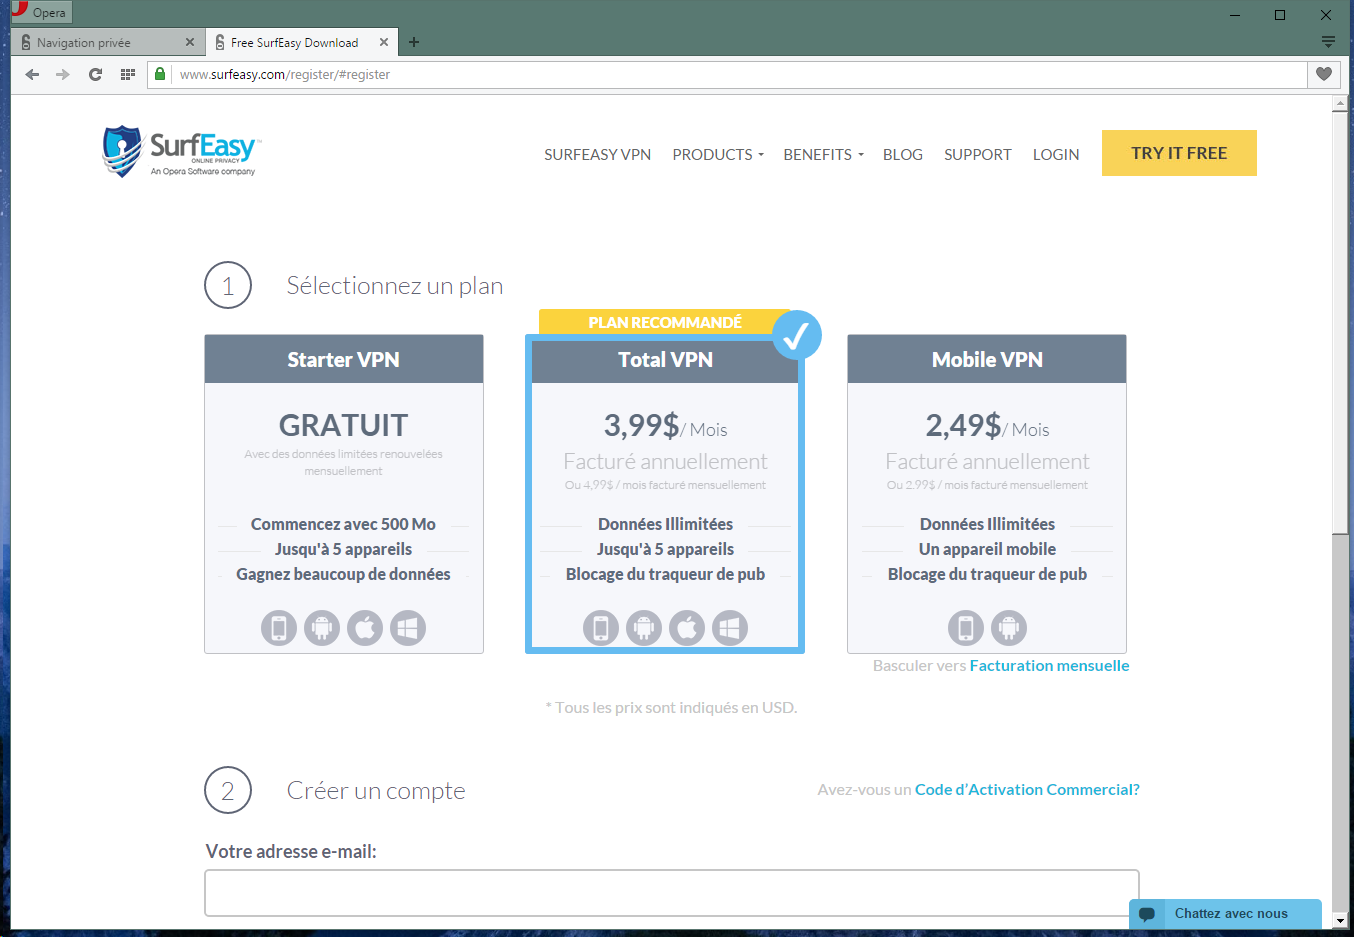Open the Opera menu button
The height and width of the screenshot is (937, 1354).
point(41,12)
